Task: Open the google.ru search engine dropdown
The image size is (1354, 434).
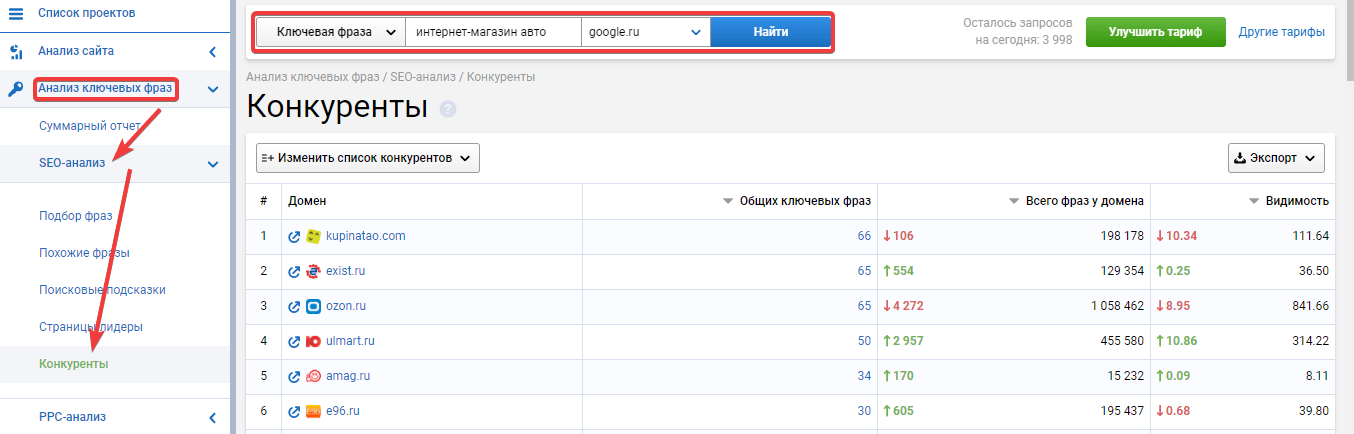Action: coord(646,32)
